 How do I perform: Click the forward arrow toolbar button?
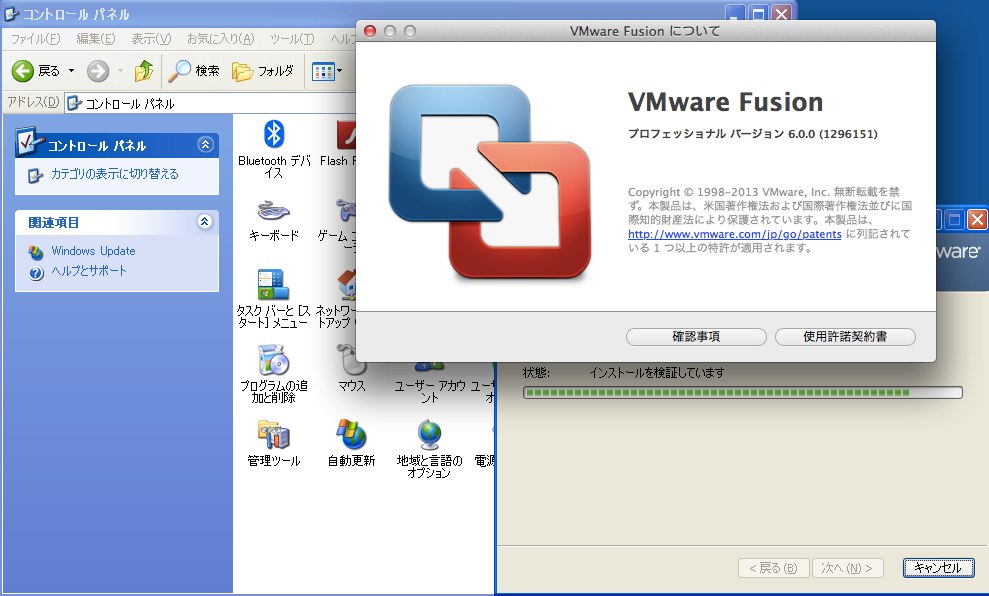[98, 71]
